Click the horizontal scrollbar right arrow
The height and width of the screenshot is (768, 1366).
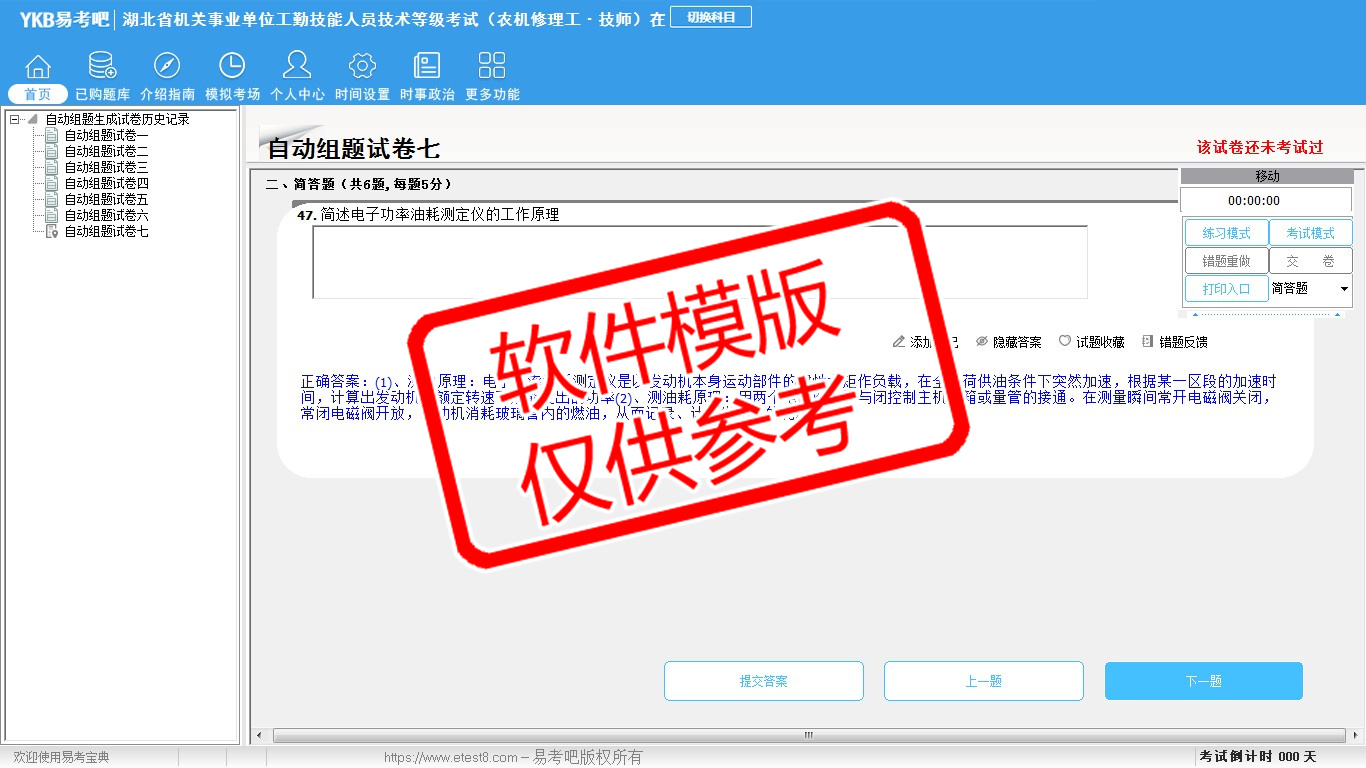click(1356, 736)
